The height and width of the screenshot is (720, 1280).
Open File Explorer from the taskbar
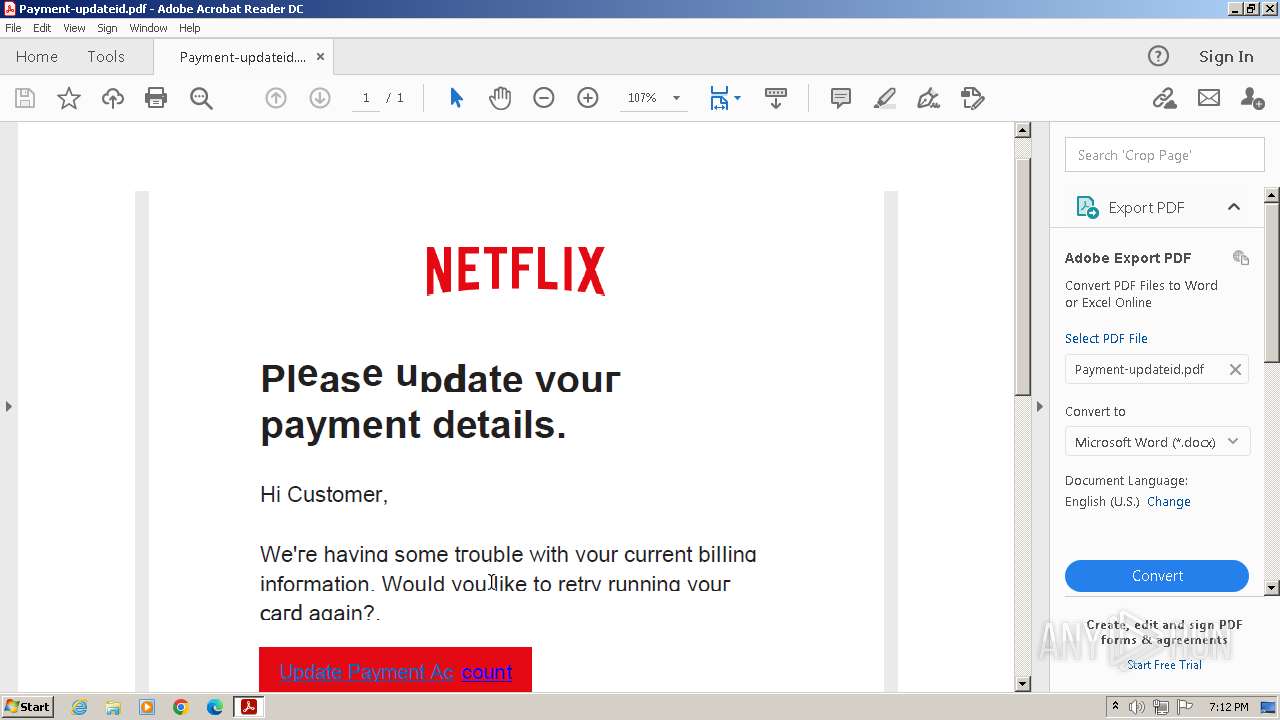pos(113,707)
